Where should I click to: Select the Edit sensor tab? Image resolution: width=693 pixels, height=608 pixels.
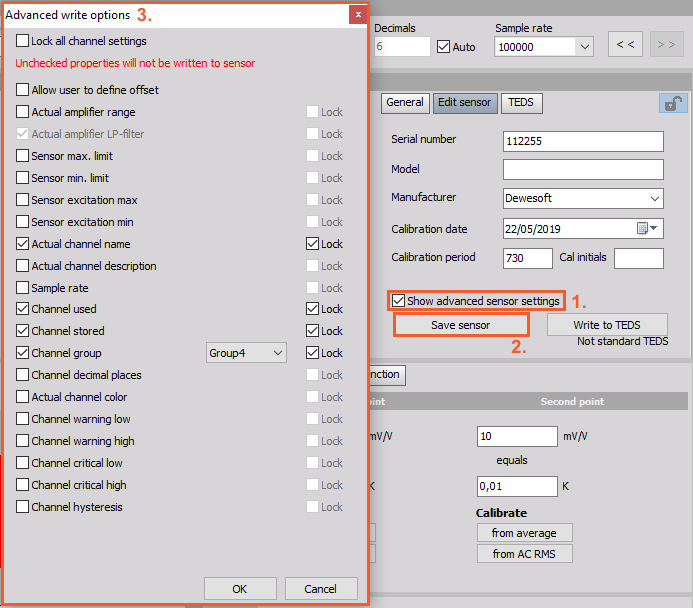[465, 103]
